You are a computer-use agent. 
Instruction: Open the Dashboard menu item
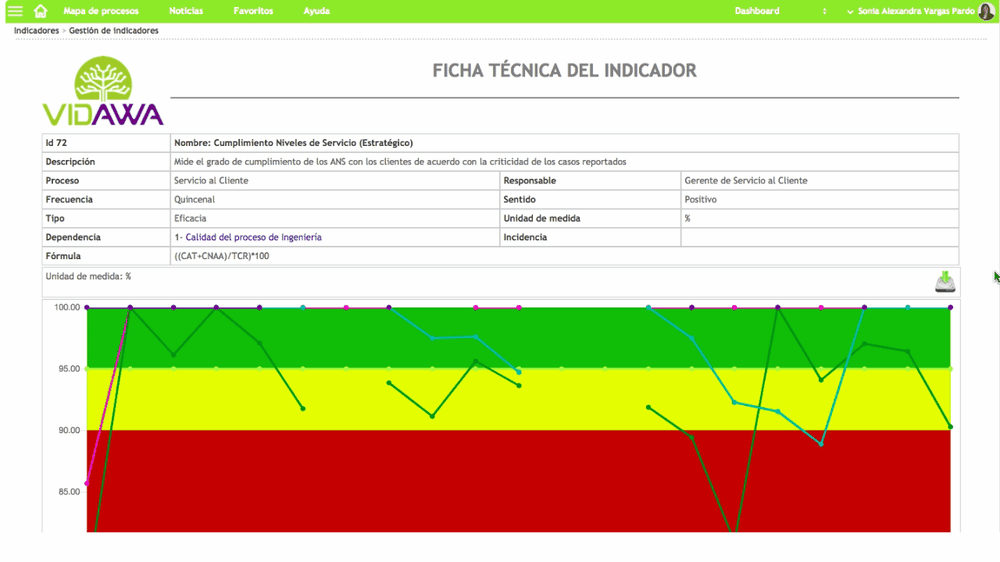(x=756, y=11)
